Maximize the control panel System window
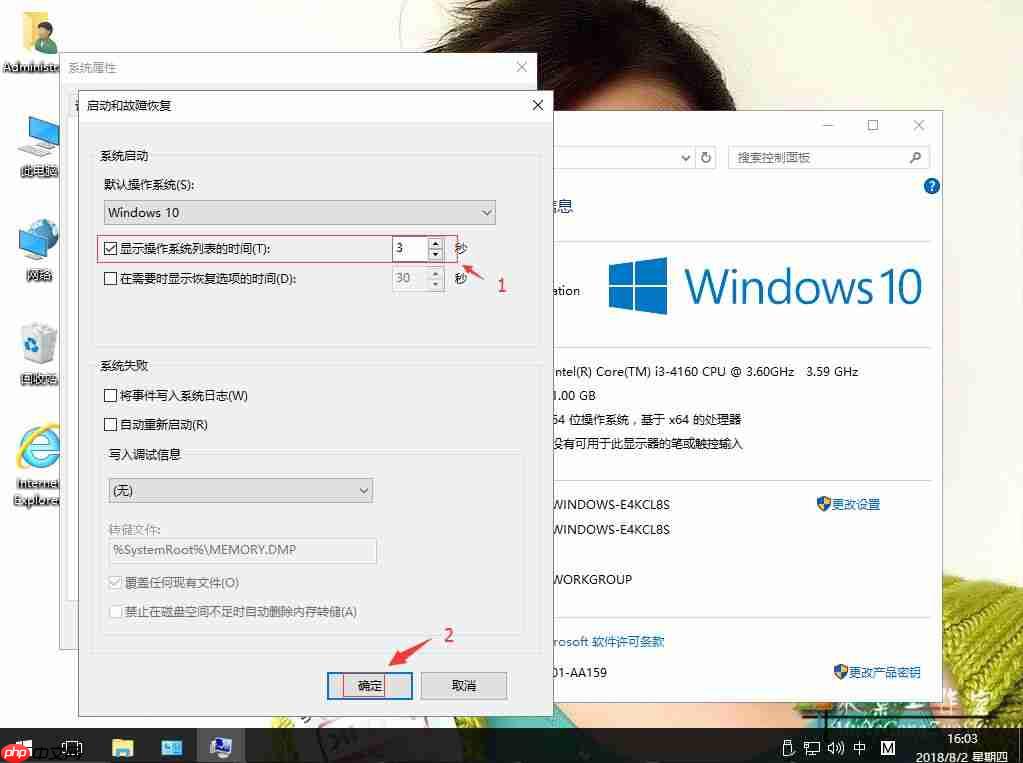This screenshot has height=763, width=1023. (873, 125)
